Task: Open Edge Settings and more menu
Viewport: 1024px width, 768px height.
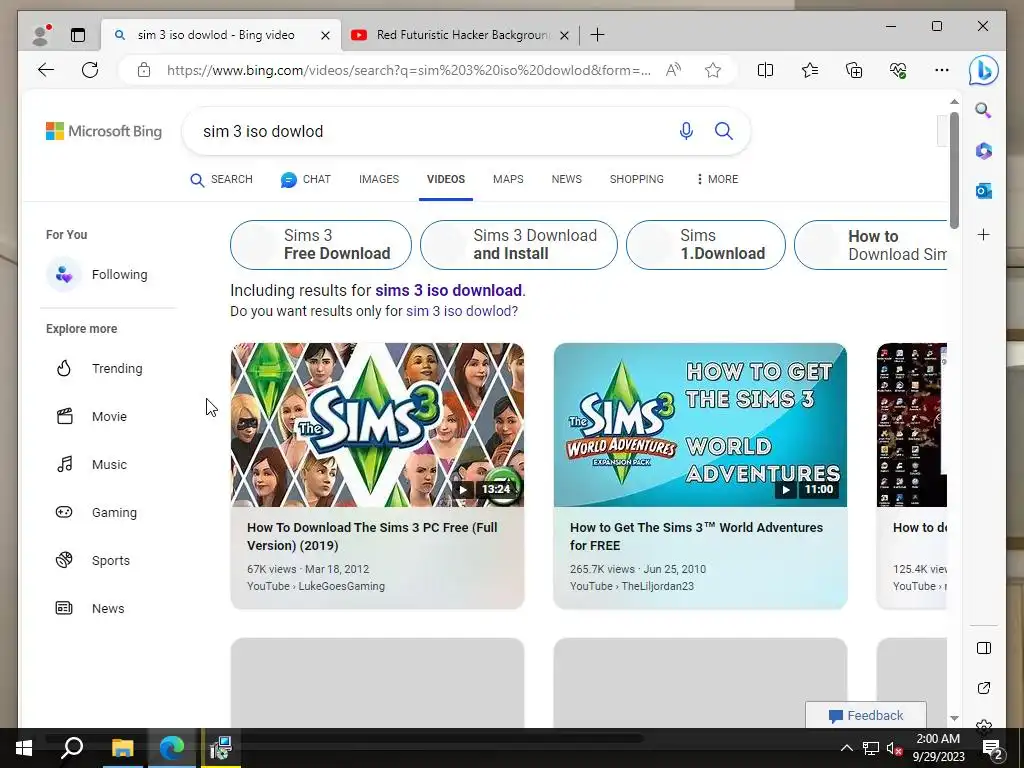Action: [941, 70]
